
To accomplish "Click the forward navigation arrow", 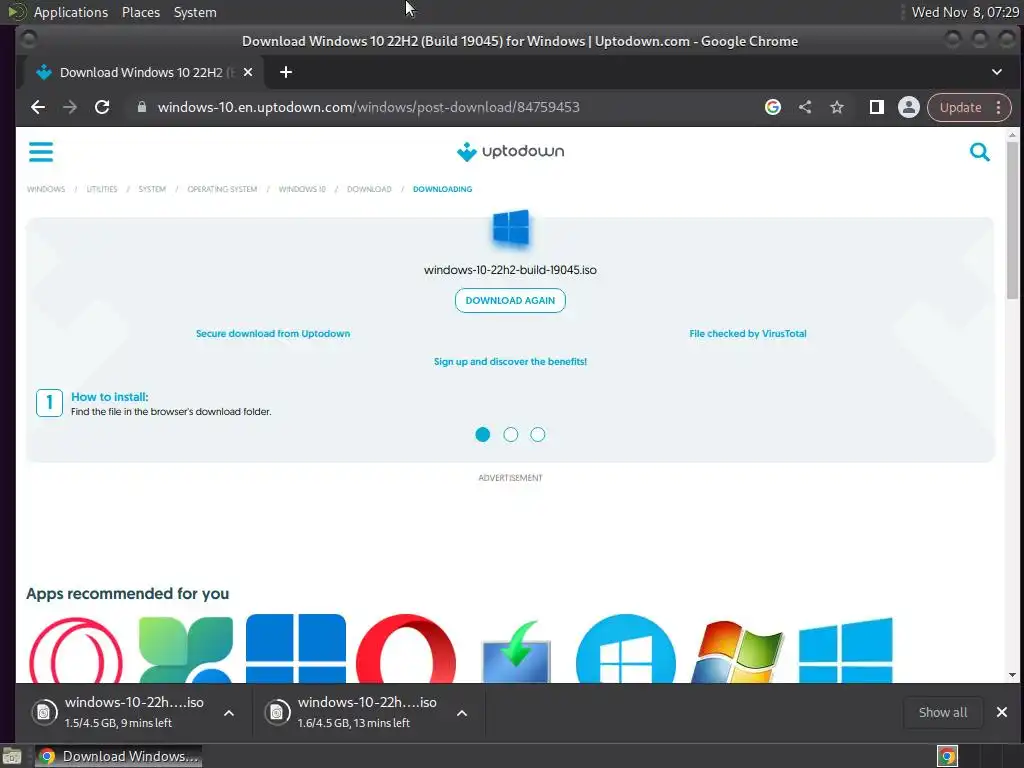I will tap(70, 108).
